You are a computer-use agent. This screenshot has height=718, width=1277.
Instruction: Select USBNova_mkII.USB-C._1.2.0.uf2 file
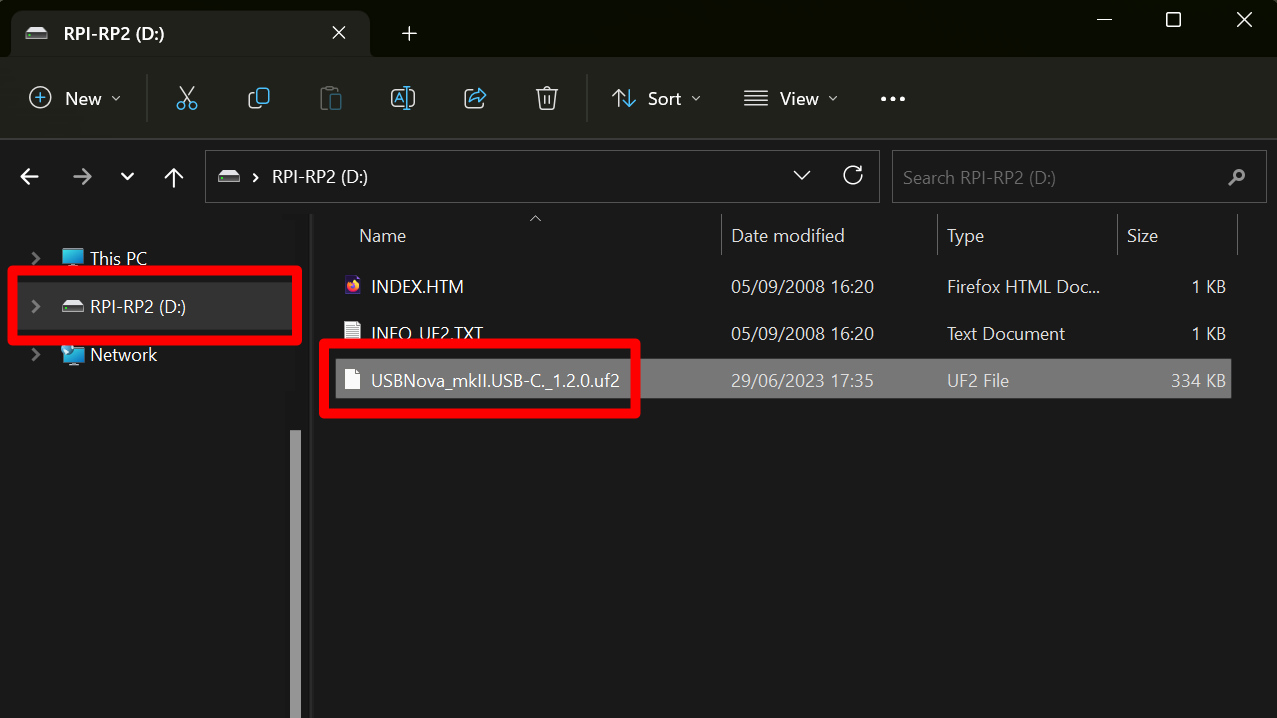coord(495,381)
